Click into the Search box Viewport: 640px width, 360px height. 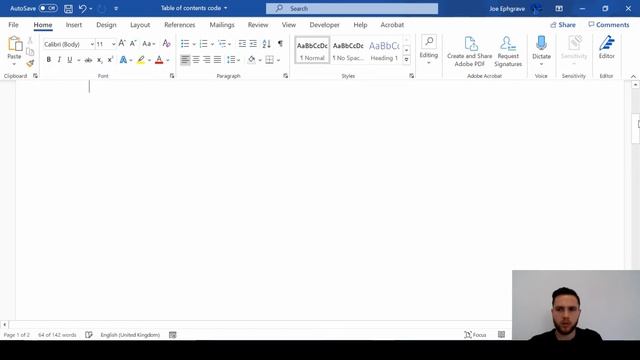coord(352,9)
